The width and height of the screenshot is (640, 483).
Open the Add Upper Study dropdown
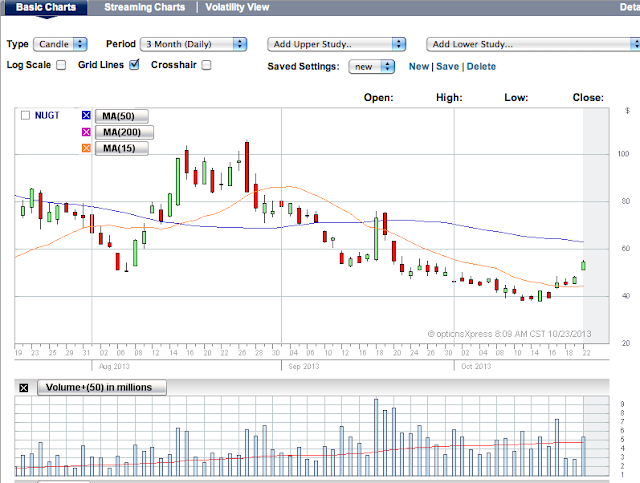pyautogui.click(x=336, y=44)
